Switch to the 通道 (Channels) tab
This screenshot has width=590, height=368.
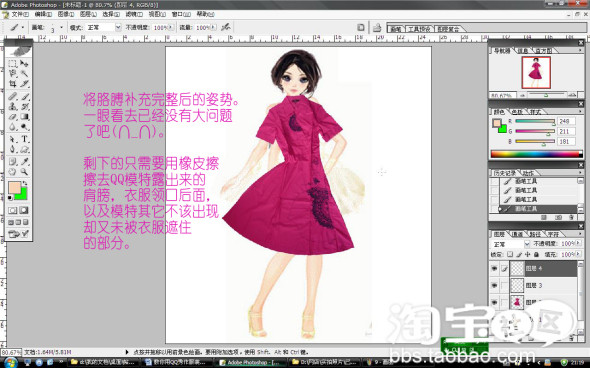click(517, 234)
